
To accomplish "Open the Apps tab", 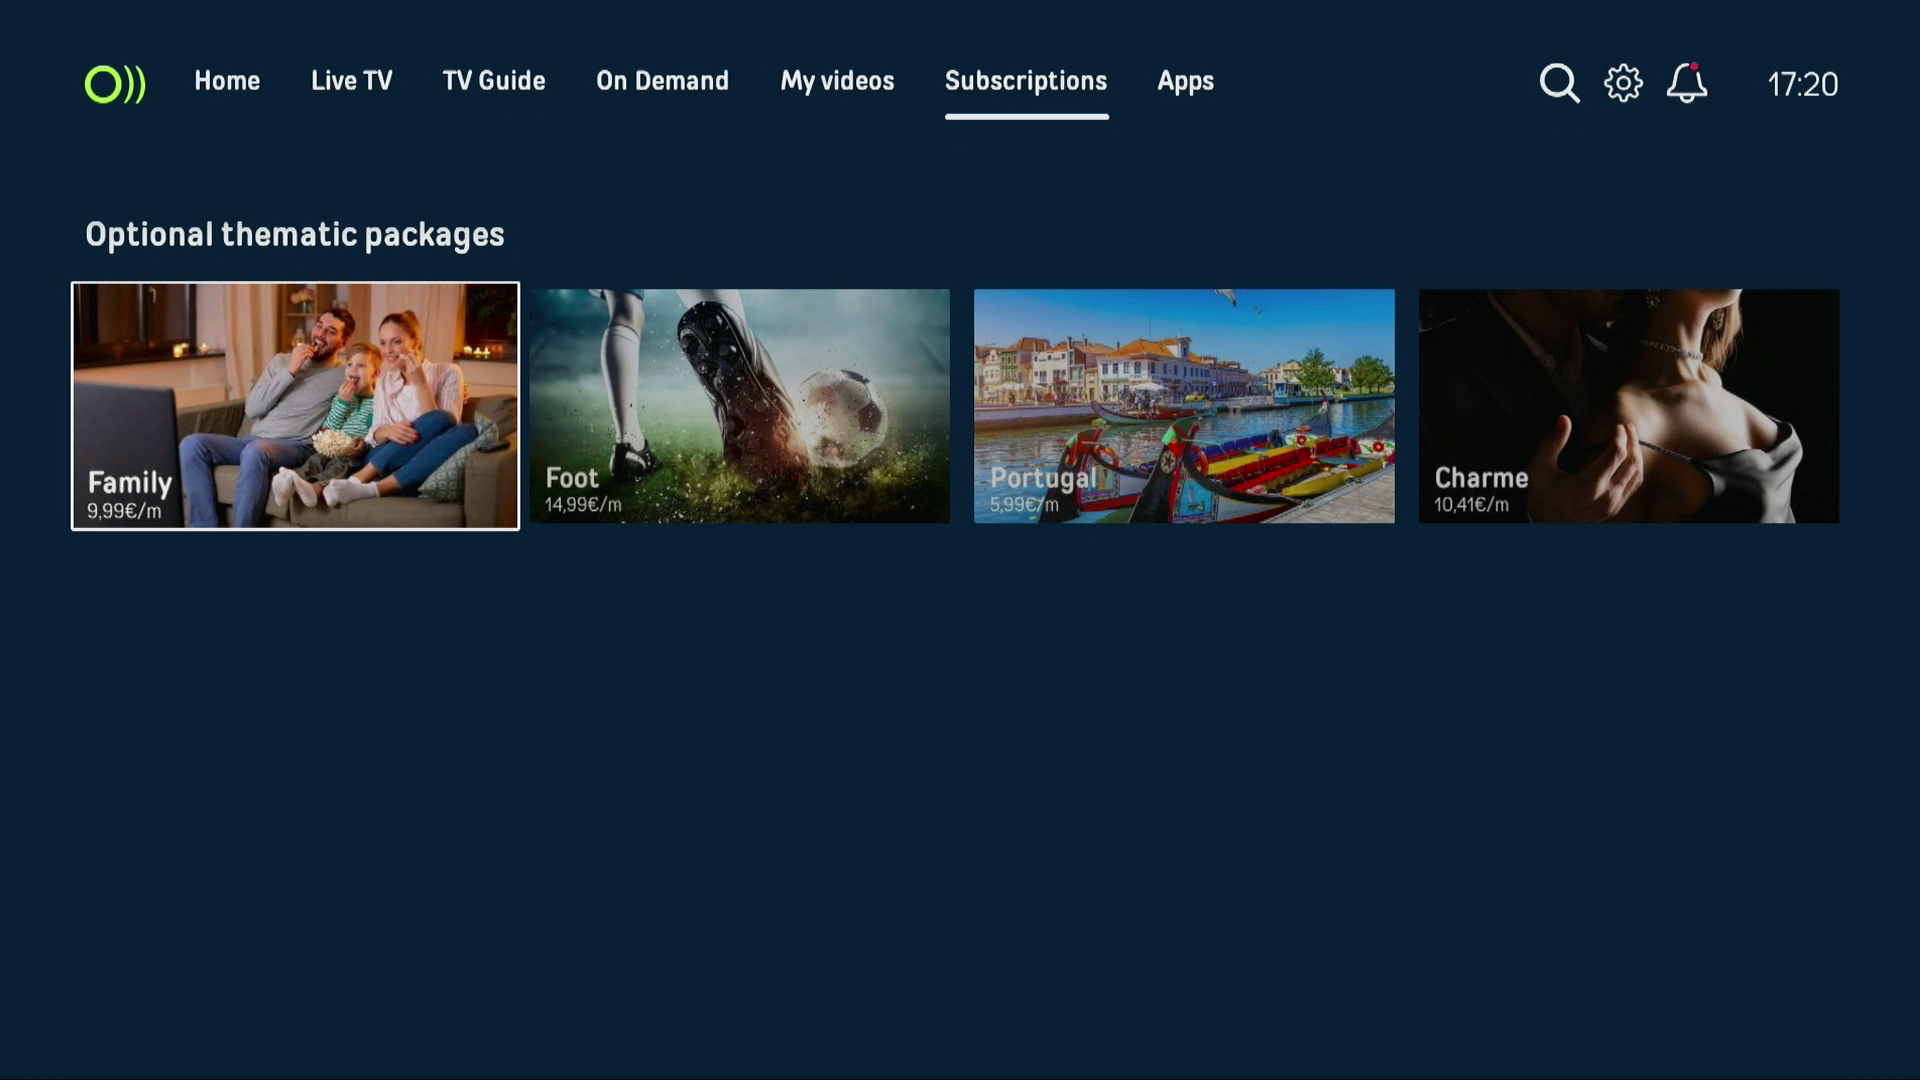I will (x=1185, y=81).
